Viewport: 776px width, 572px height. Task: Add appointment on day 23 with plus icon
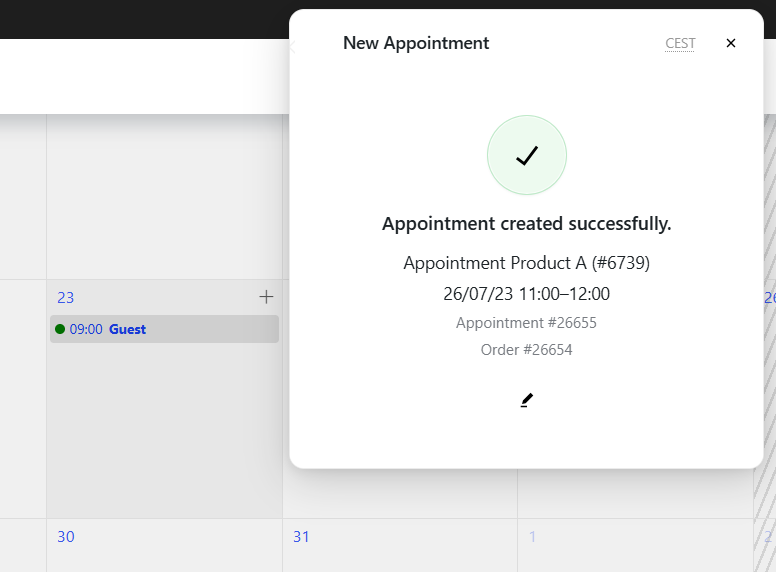coord(266,297)
